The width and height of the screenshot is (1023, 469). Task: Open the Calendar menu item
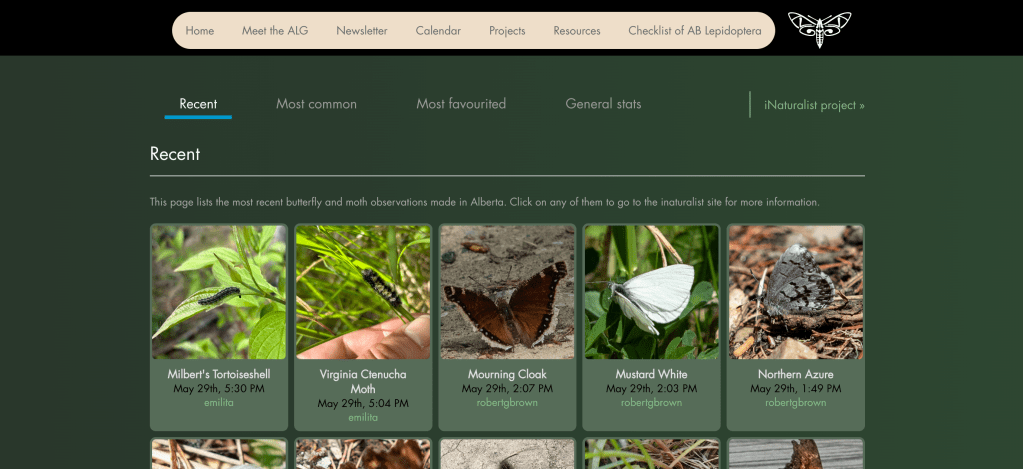pos(438,31)
